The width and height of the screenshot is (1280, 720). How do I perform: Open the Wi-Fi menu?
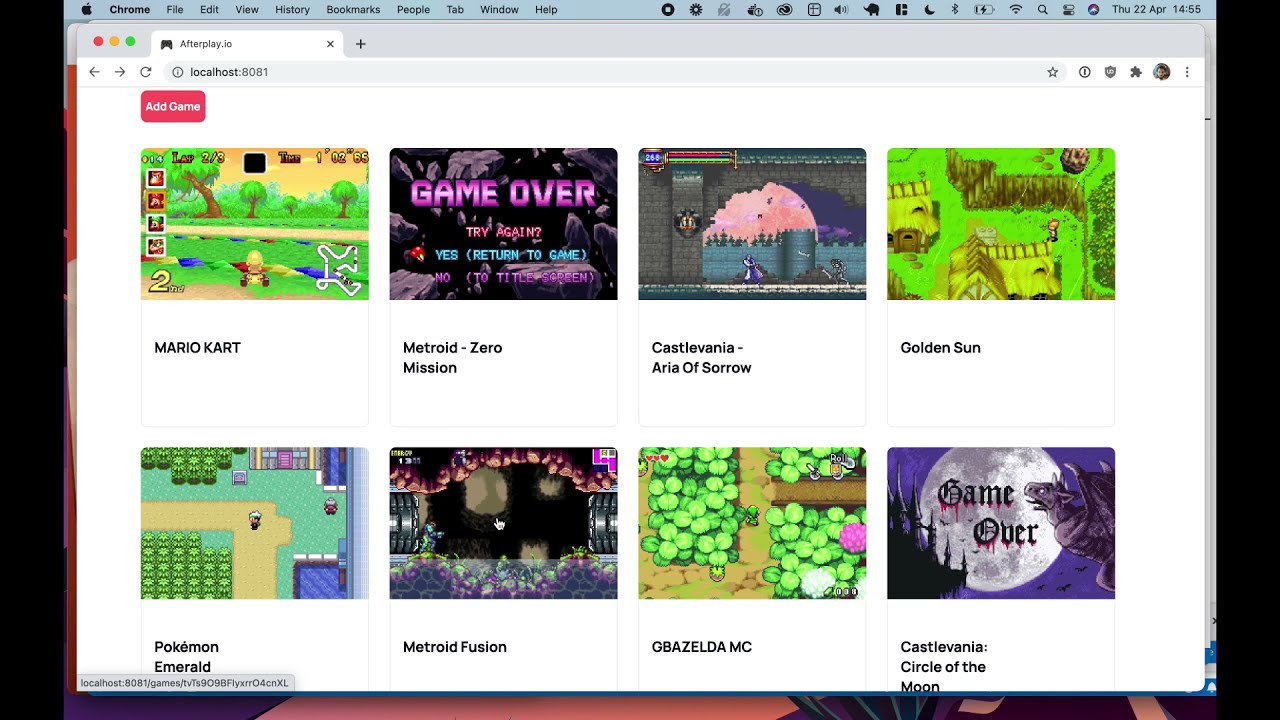(x=1016, y=9)
